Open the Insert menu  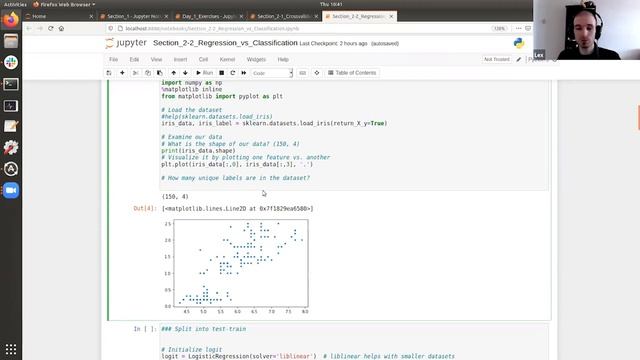pos(180,60)
